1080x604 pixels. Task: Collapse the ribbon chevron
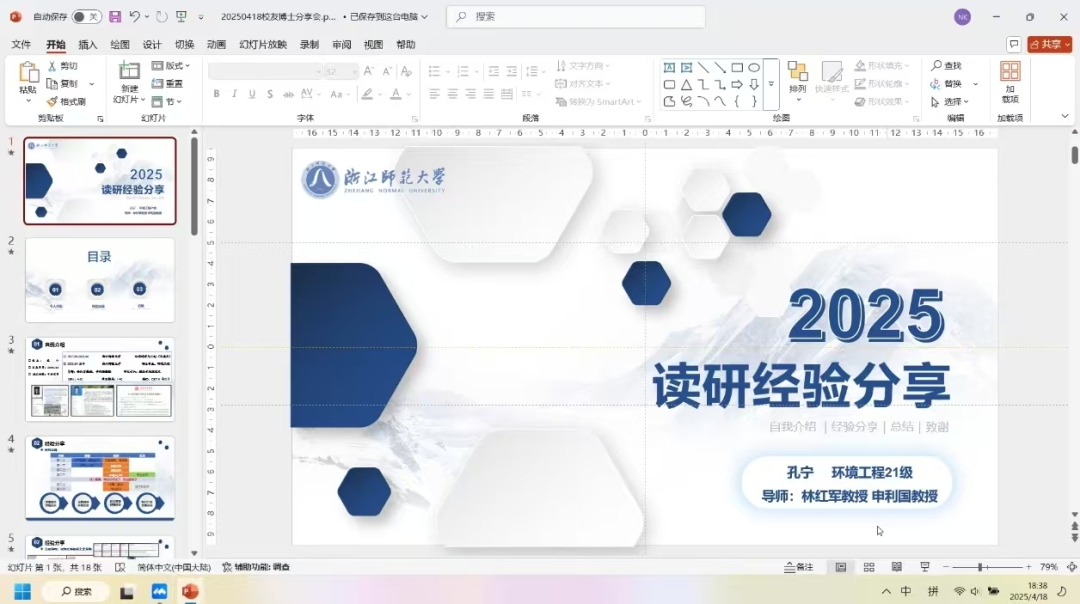1065,116
